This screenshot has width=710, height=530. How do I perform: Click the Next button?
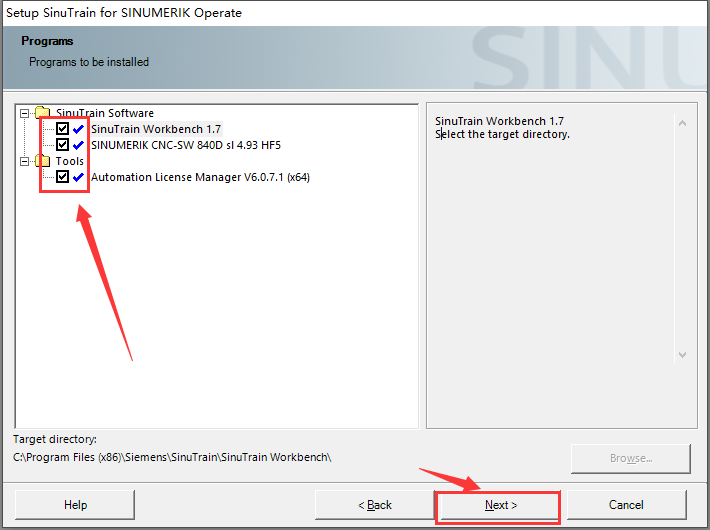[500, 505]
